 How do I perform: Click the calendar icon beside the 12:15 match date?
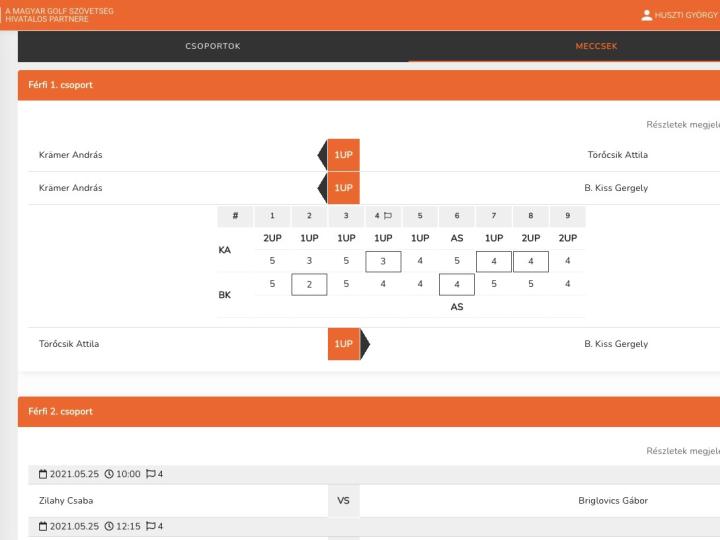coord(43,527)
